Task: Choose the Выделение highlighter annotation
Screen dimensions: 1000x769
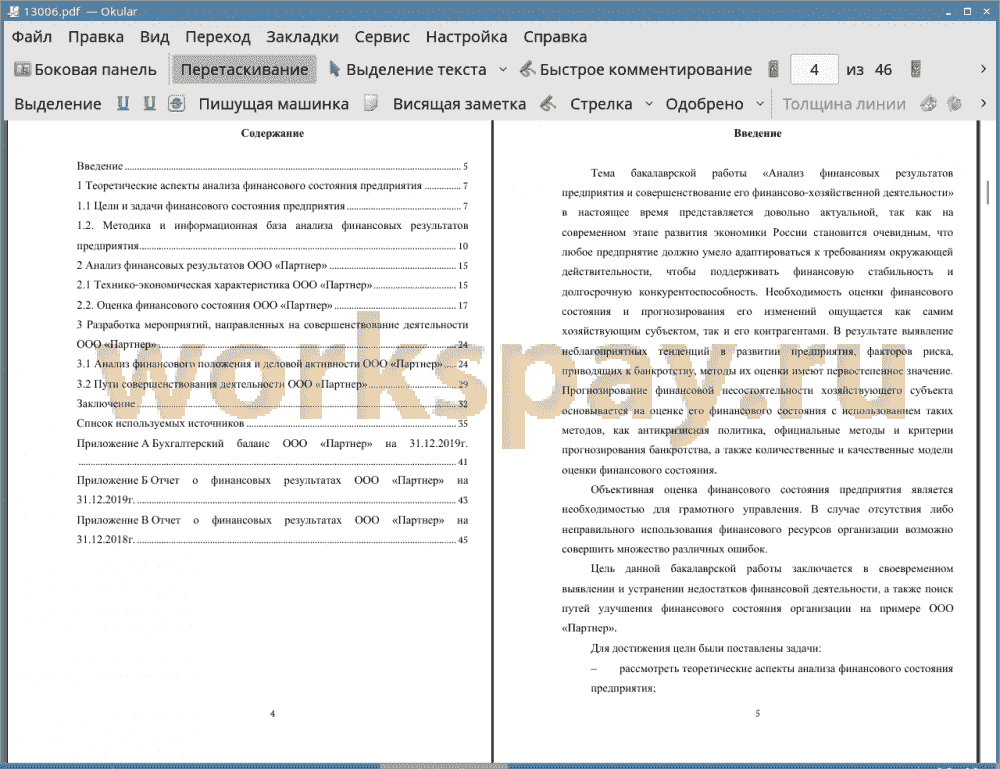Action: 58,104
